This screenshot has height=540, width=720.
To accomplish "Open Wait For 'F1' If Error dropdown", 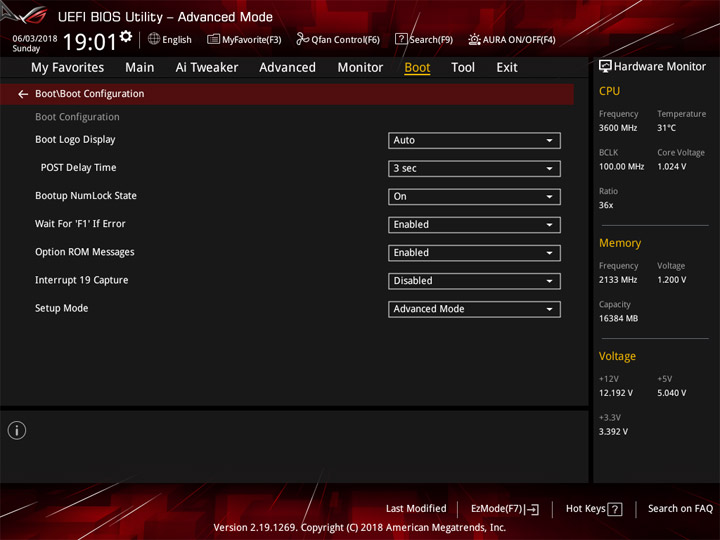I will point(474,225).
